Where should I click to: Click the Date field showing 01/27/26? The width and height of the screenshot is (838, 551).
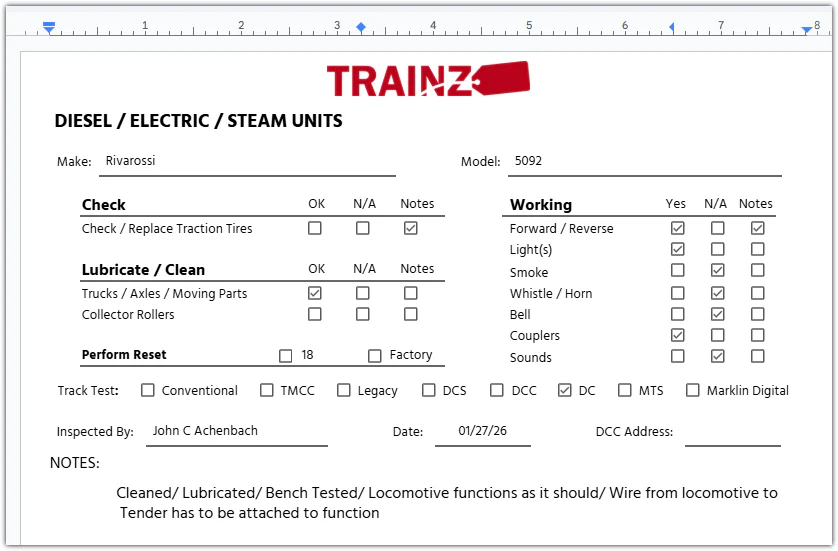point(481,432)
